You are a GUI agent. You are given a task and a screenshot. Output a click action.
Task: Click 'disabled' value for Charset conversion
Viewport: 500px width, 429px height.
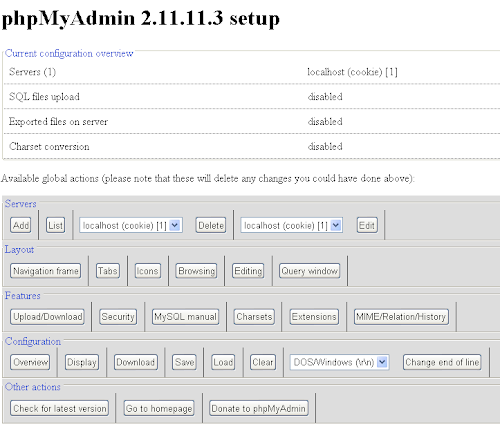pyautogui.click(x=325, y=146)
